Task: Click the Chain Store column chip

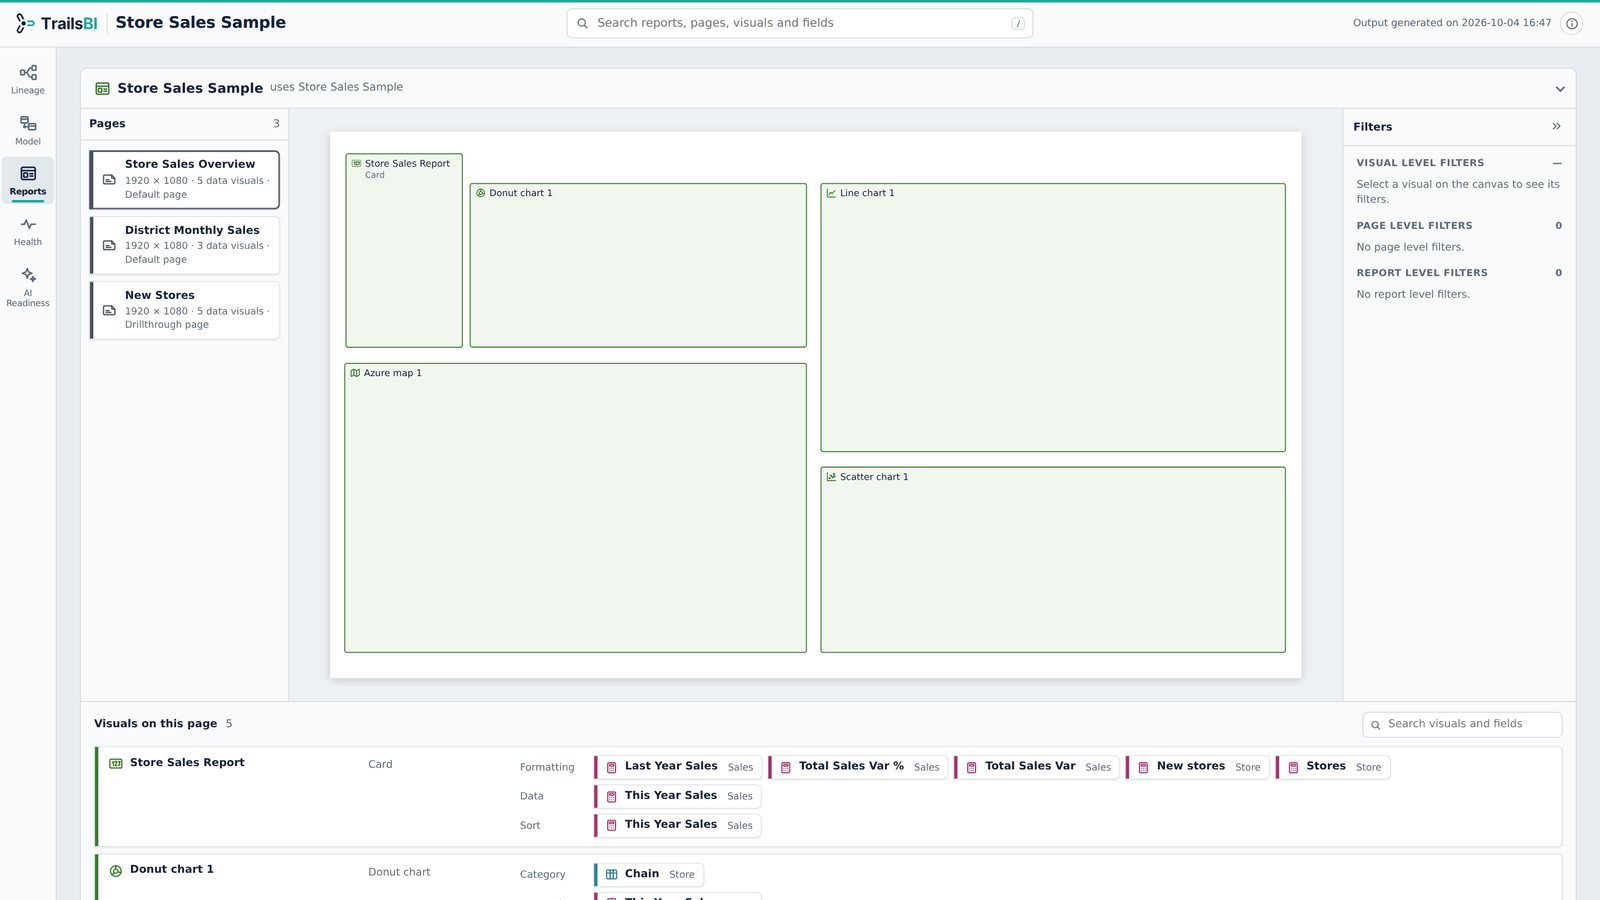Action: coord(649,874)
